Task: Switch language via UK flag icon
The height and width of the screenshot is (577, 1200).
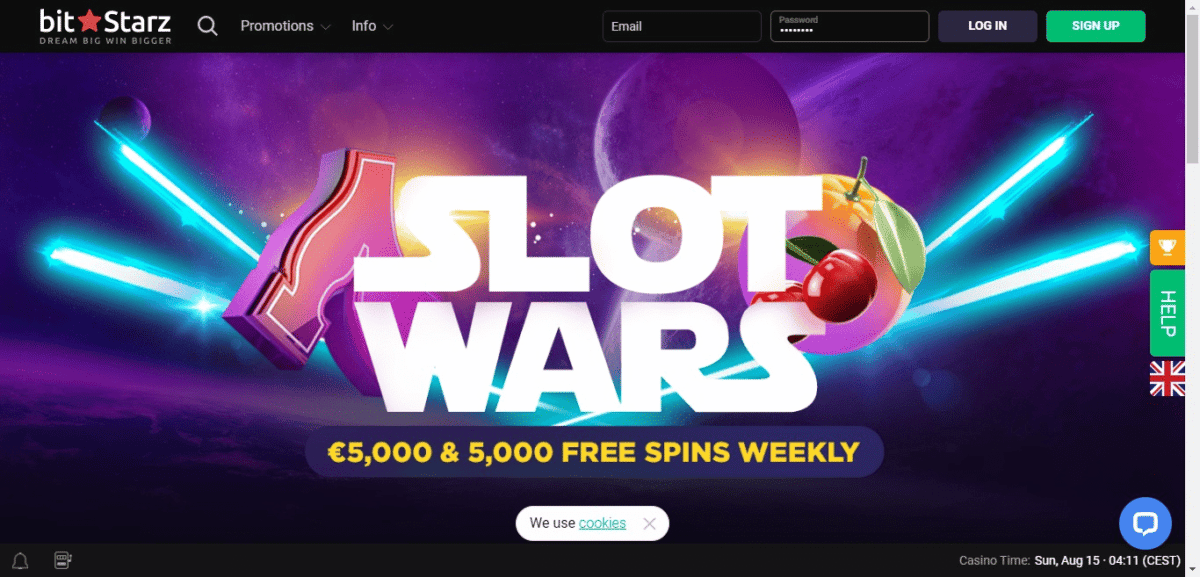Action: [1167, 379]
